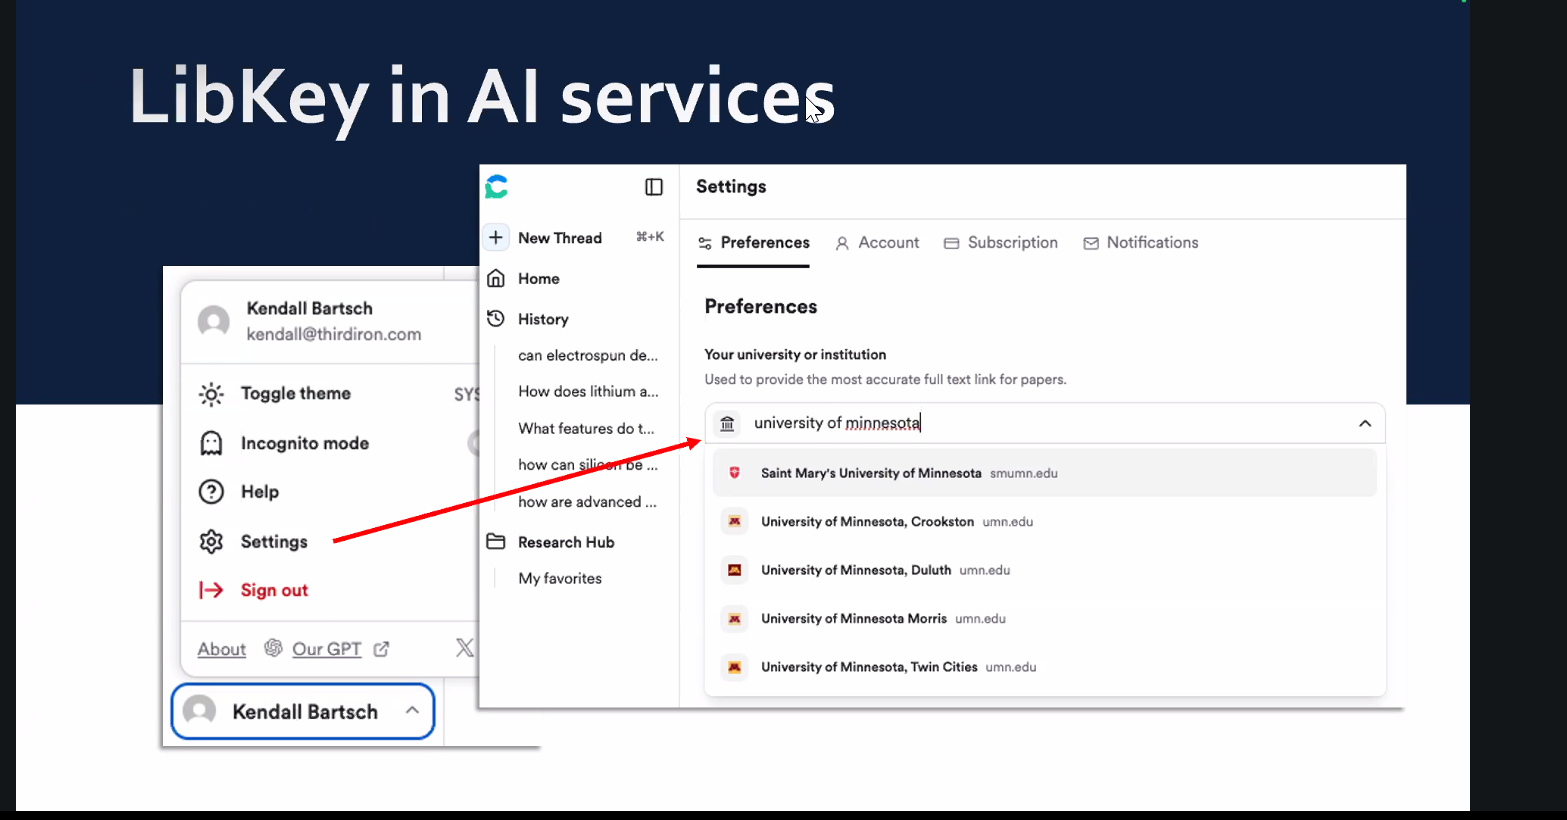Click the Consensus logo icon
Image resolution: width=1567 pixels, height=820 pixels.
pyautogui.click(x=497, y=187)
